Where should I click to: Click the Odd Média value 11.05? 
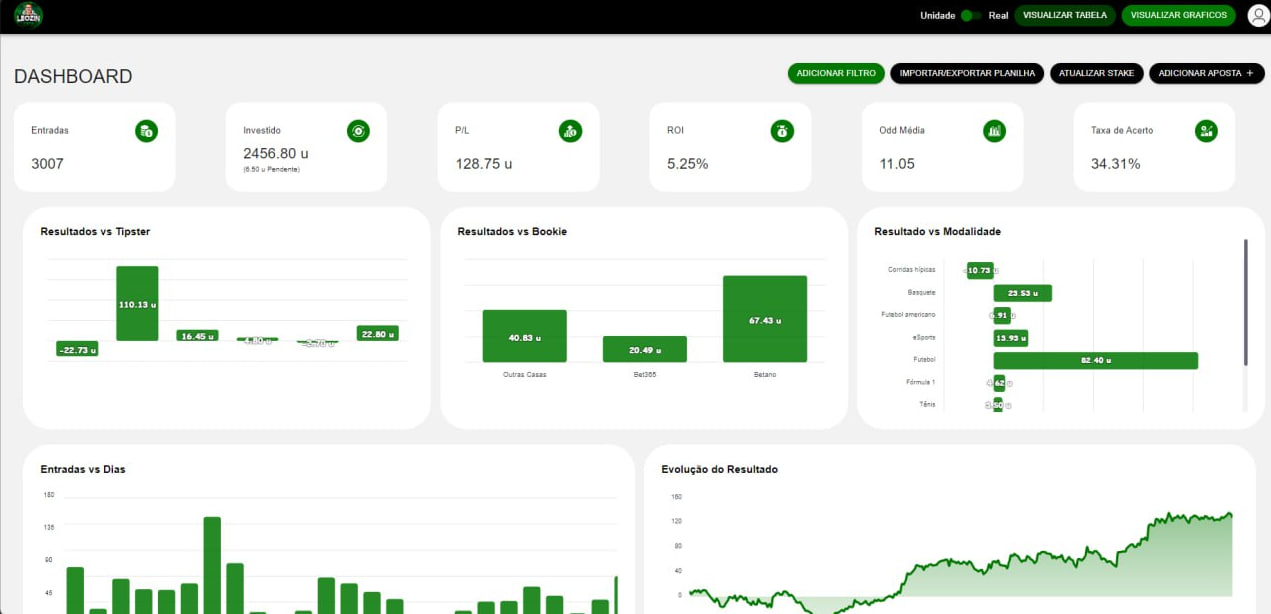click(897, 164)
